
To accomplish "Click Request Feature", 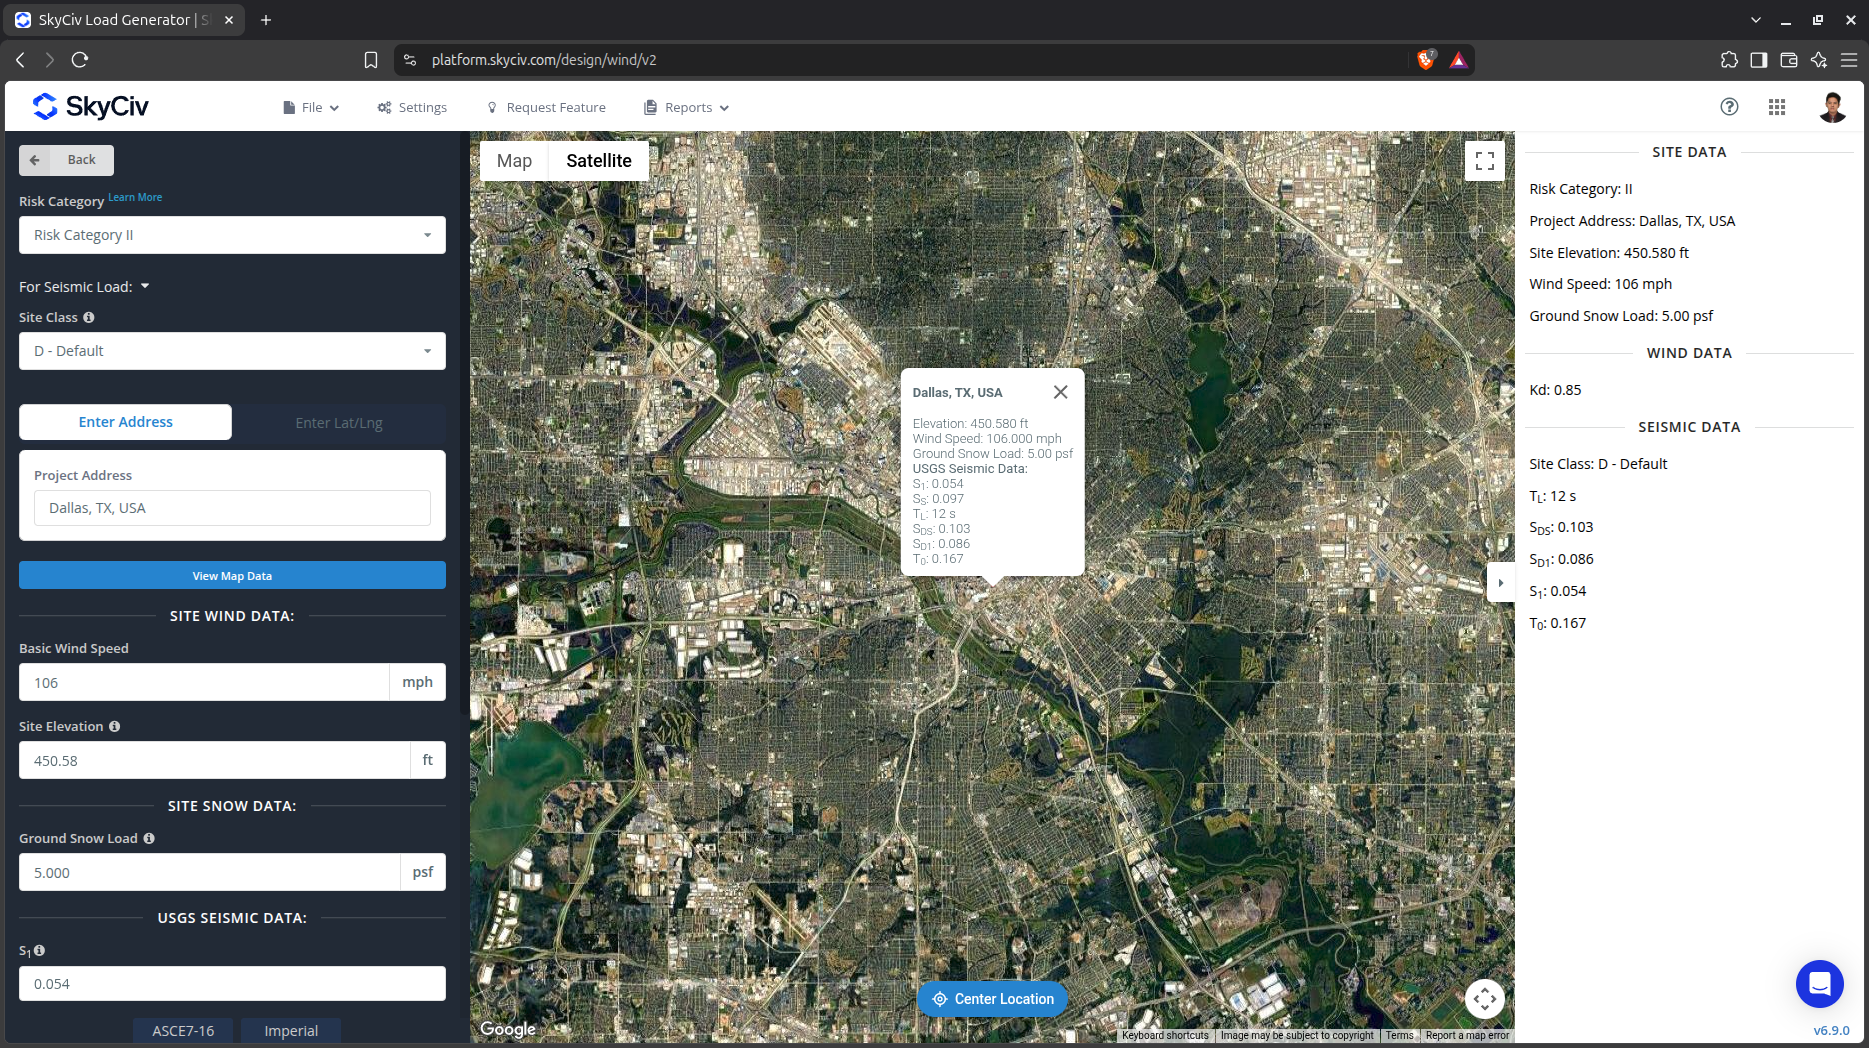I will pyautogui.click(x=546, y=108).
